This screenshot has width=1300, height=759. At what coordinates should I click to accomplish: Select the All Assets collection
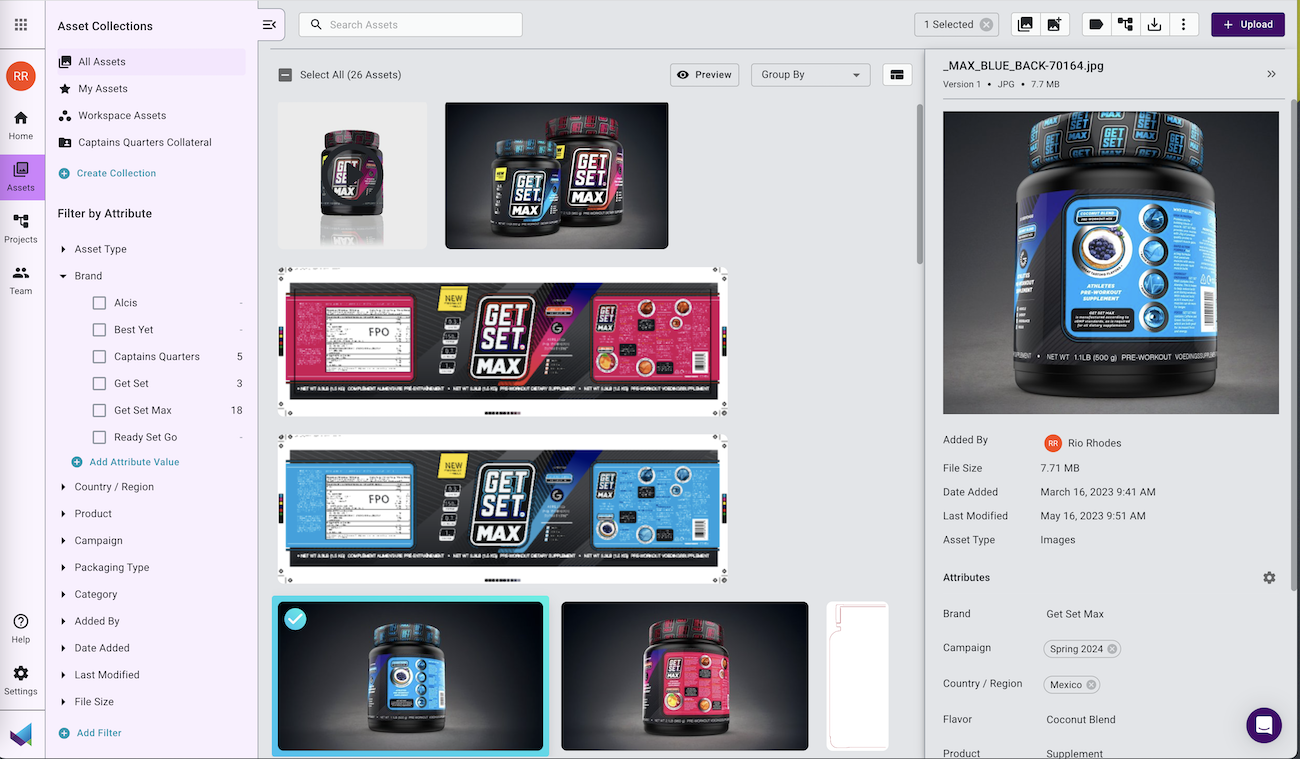149,62
